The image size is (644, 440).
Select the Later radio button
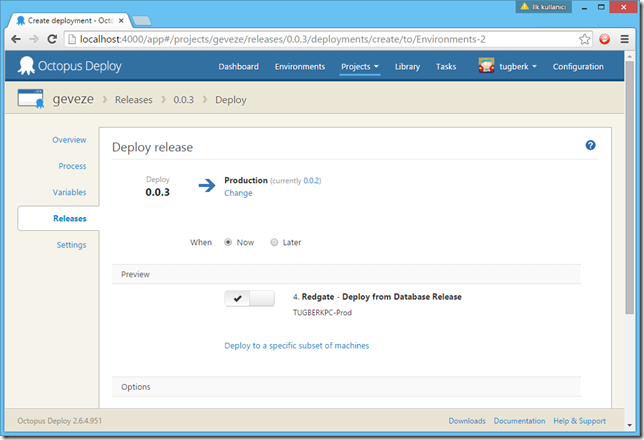(x=274, y=242)
